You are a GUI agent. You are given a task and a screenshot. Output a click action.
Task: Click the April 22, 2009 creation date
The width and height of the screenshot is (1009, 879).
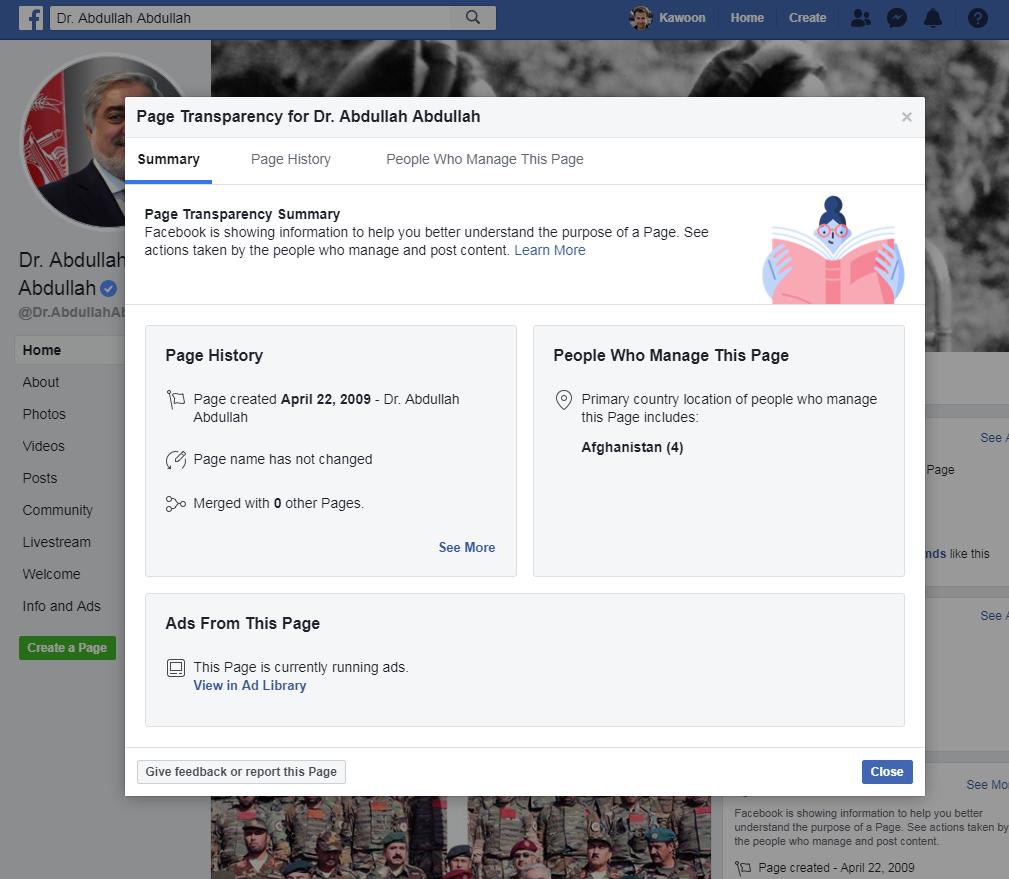point(326,400)
